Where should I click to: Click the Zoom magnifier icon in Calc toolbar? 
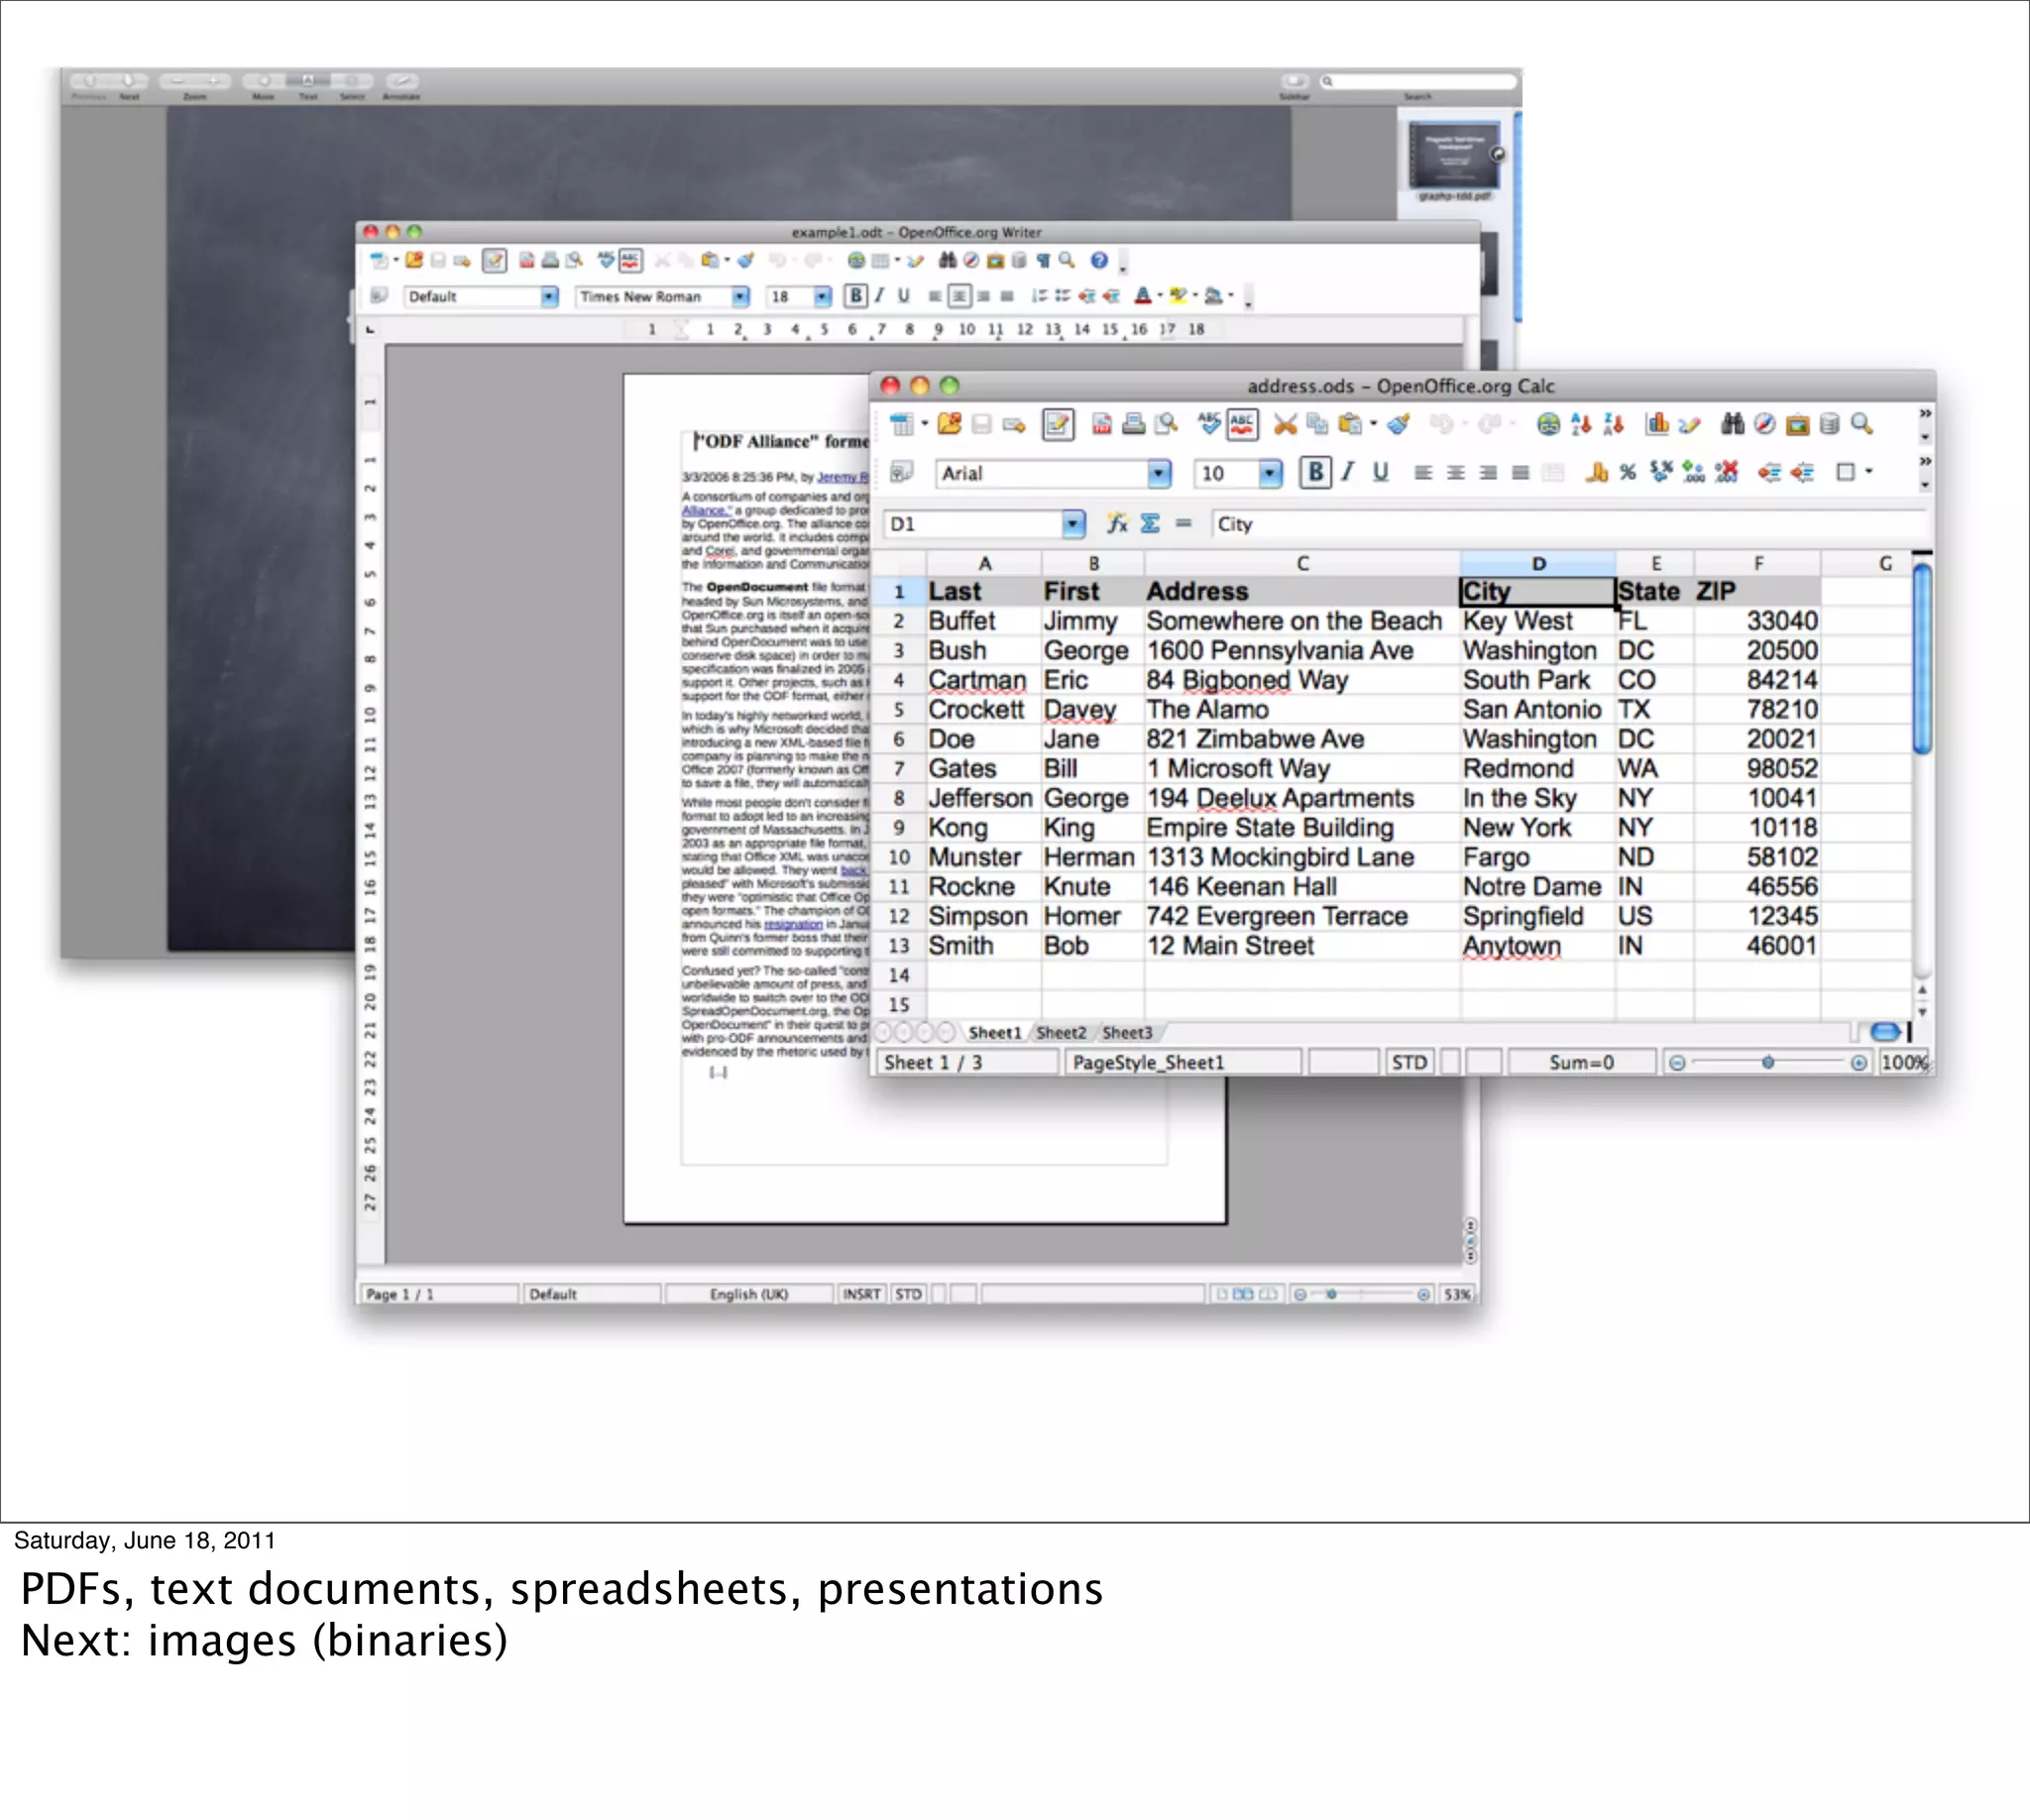(x=1861, y=424)
